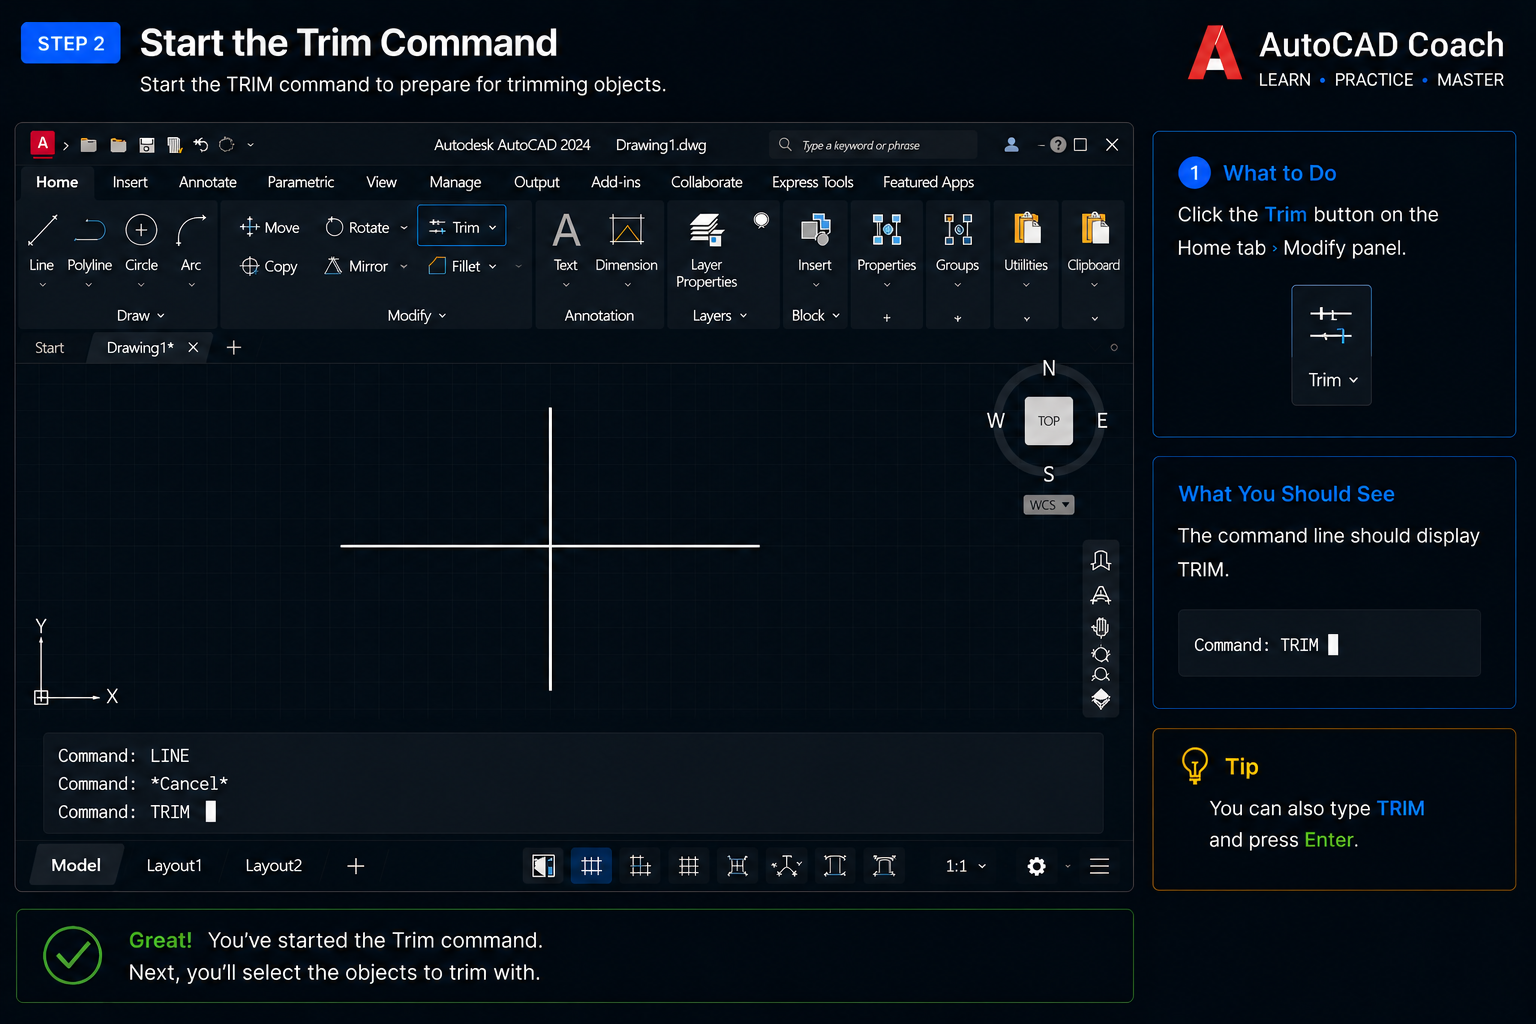The height and width of the screenshot is (1024, 1536).
Task: Click the command line TRIM prompt
Action: click(x=137, y=812)
